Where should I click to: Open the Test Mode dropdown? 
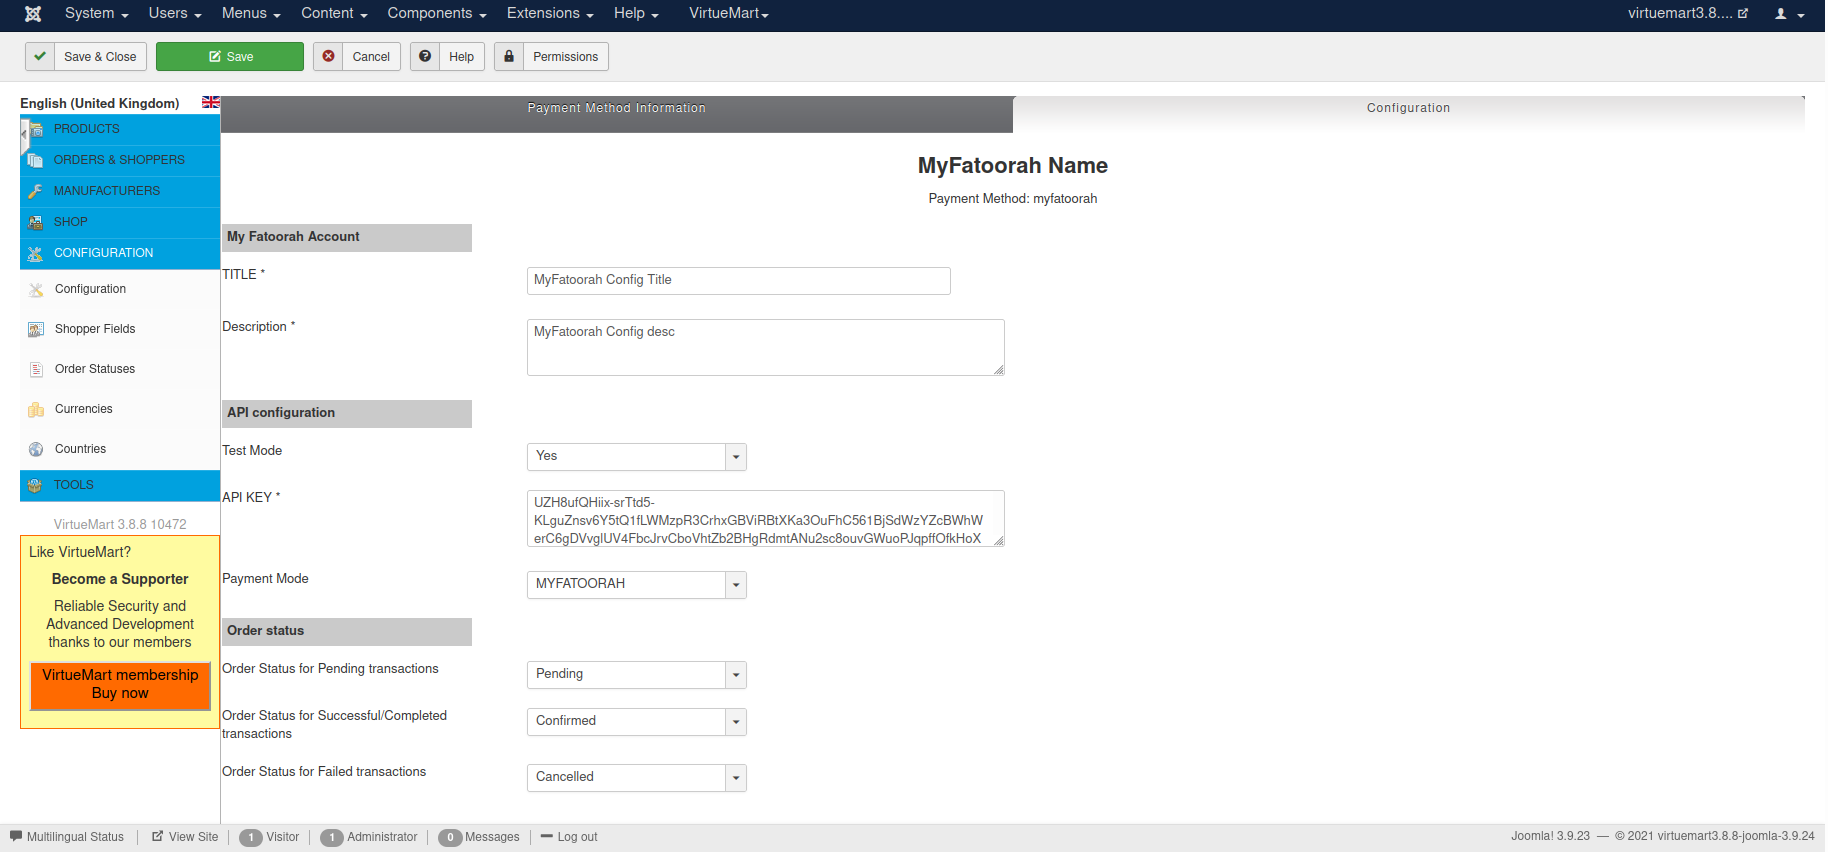pyautogui.click(x=736, y=457)
